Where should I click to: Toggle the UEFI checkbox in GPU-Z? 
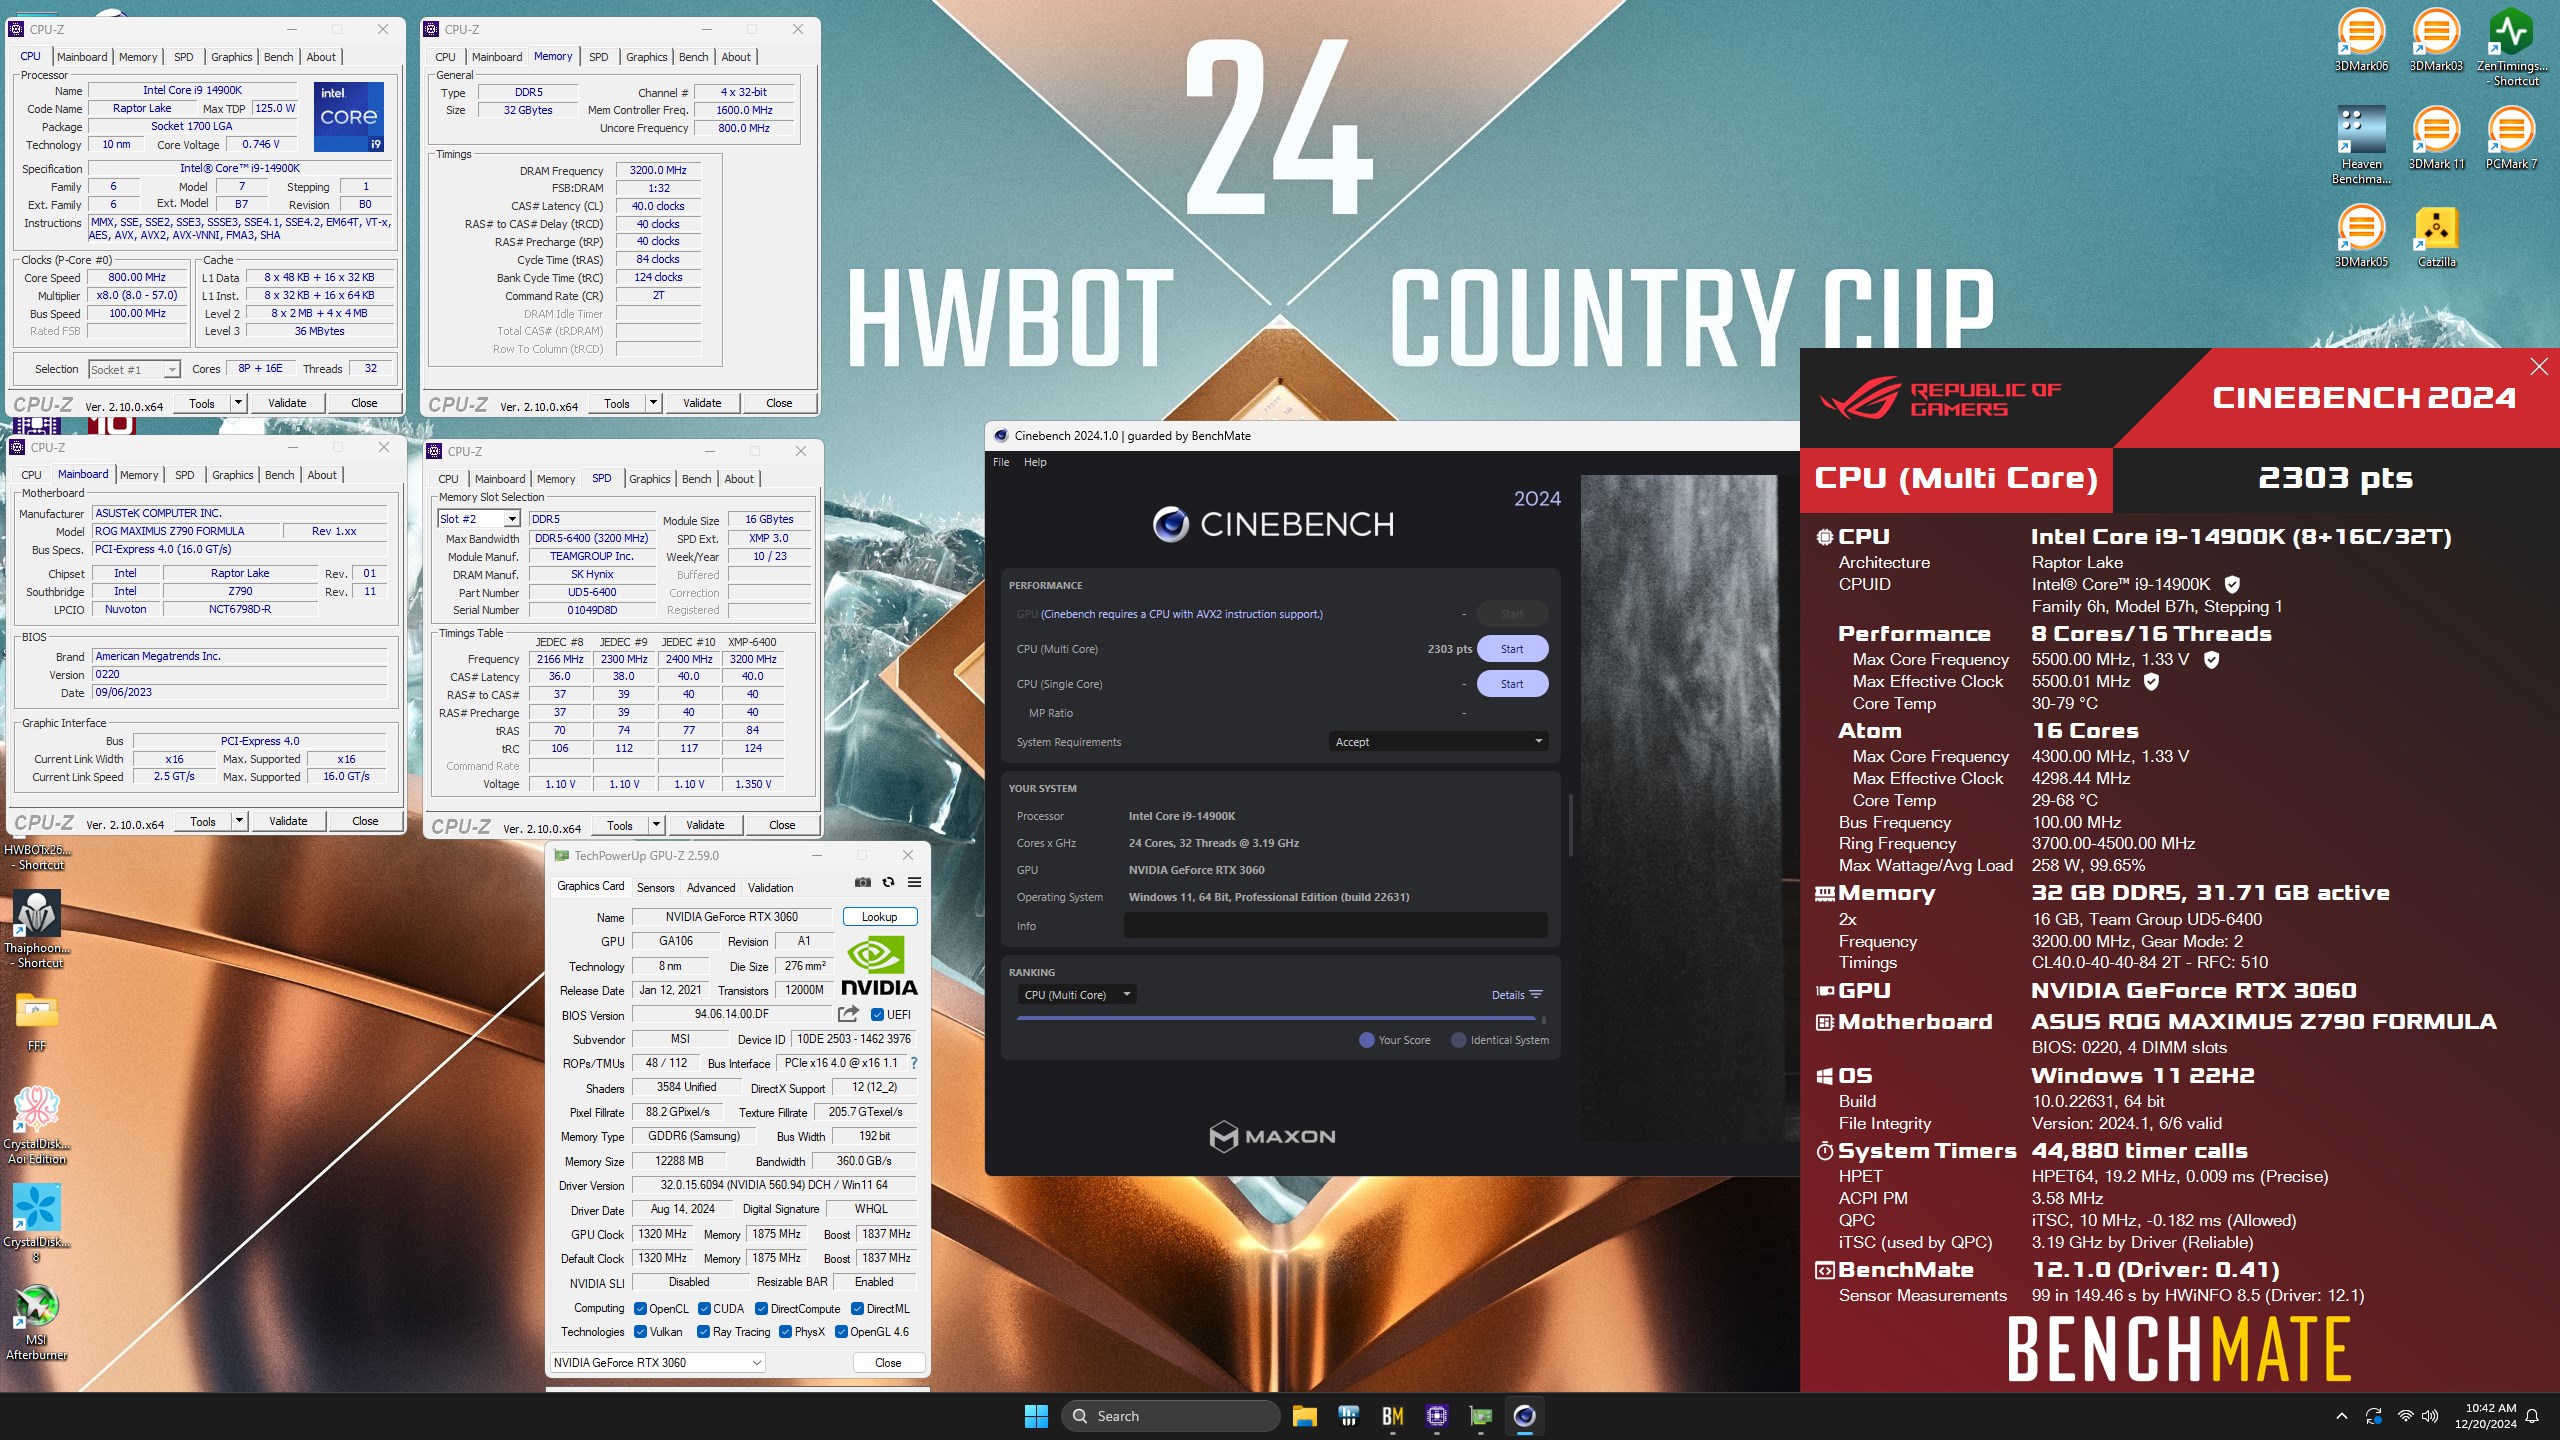(x=877, y=1014)
